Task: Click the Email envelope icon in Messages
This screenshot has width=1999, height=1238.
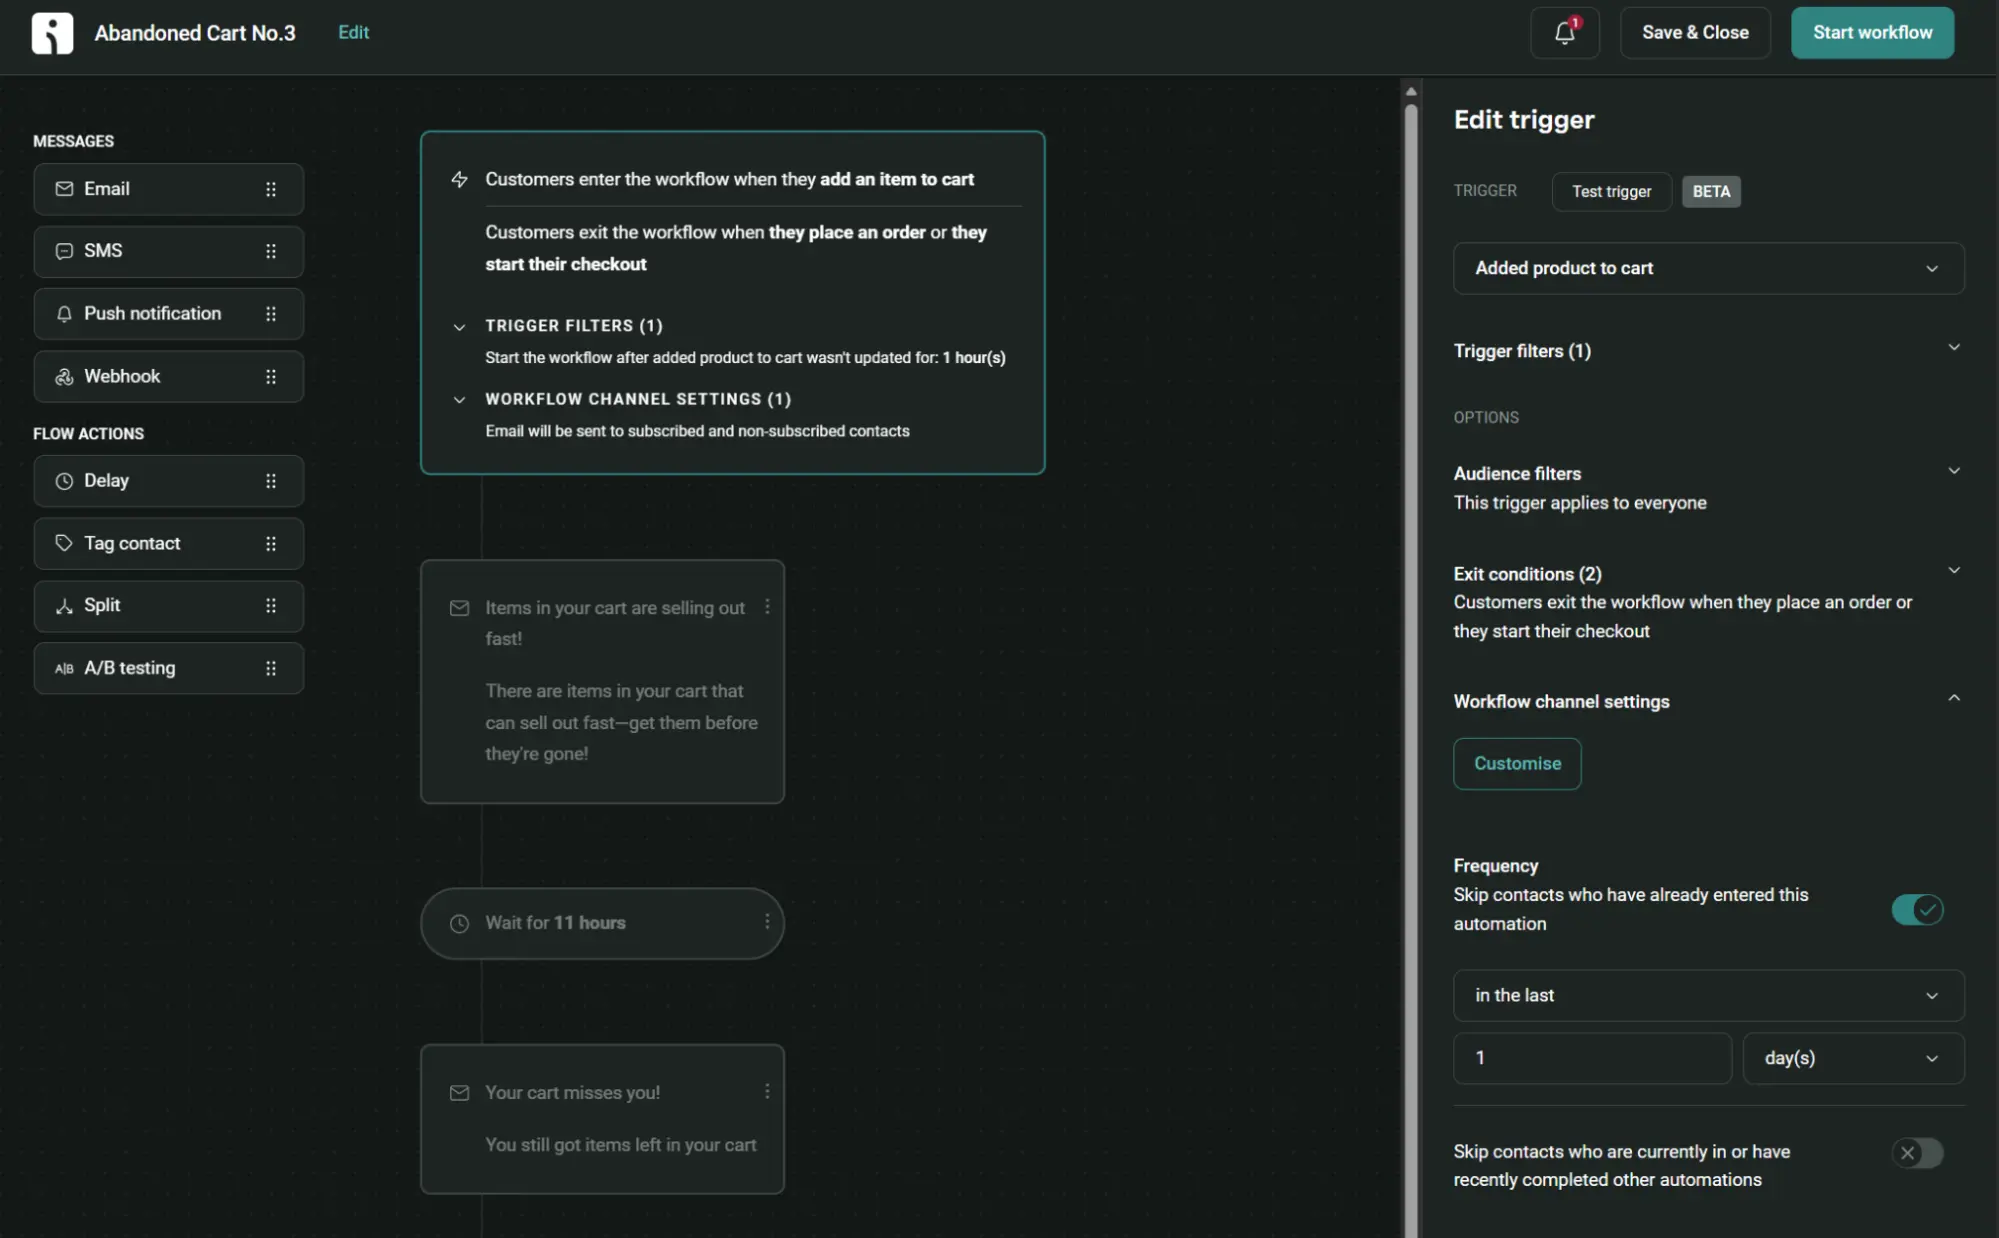Action: pyautogui.click(x=64, y=189)
